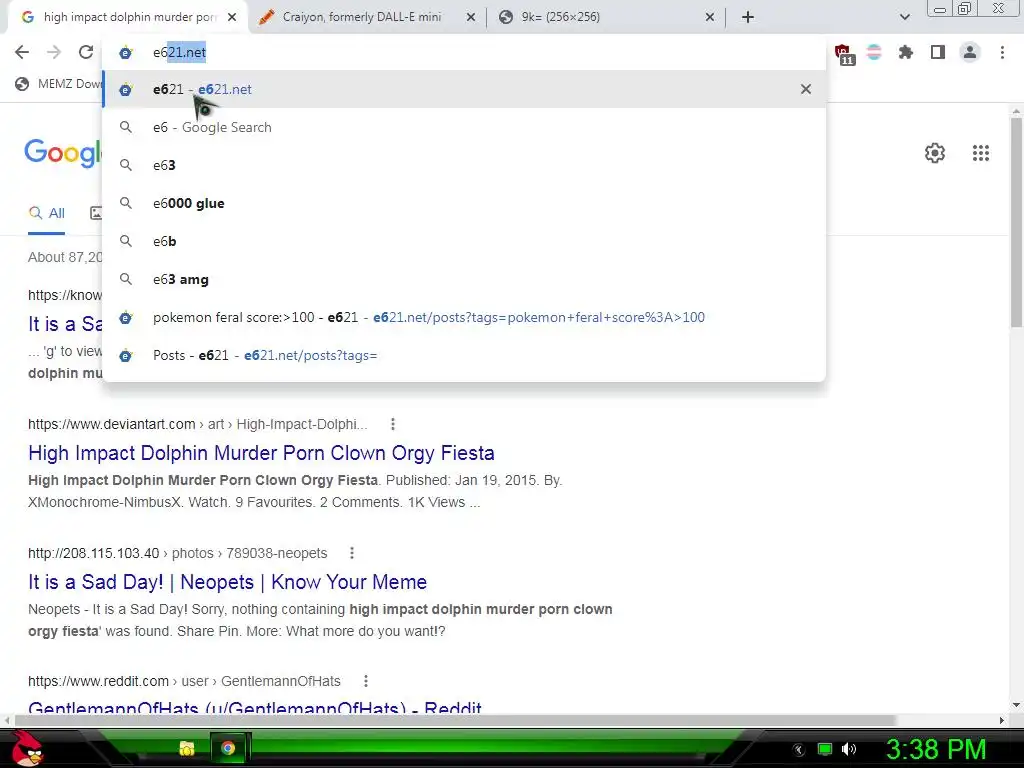
Task: Open Google quick settings gear
Action: [x=935, y=153]
